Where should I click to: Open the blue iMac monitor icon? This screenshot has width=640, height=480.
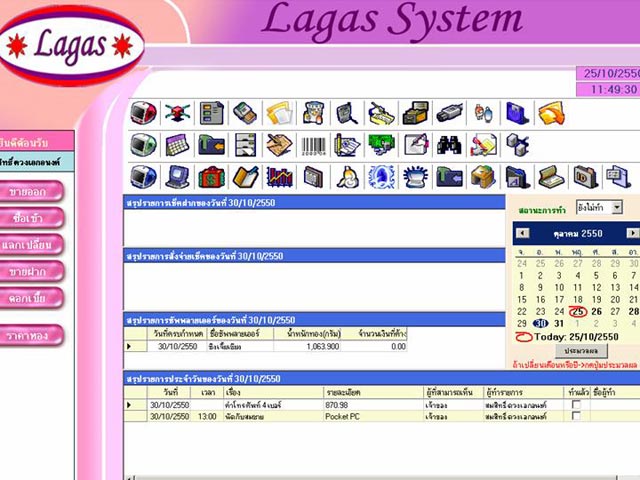tap(143, 177)
